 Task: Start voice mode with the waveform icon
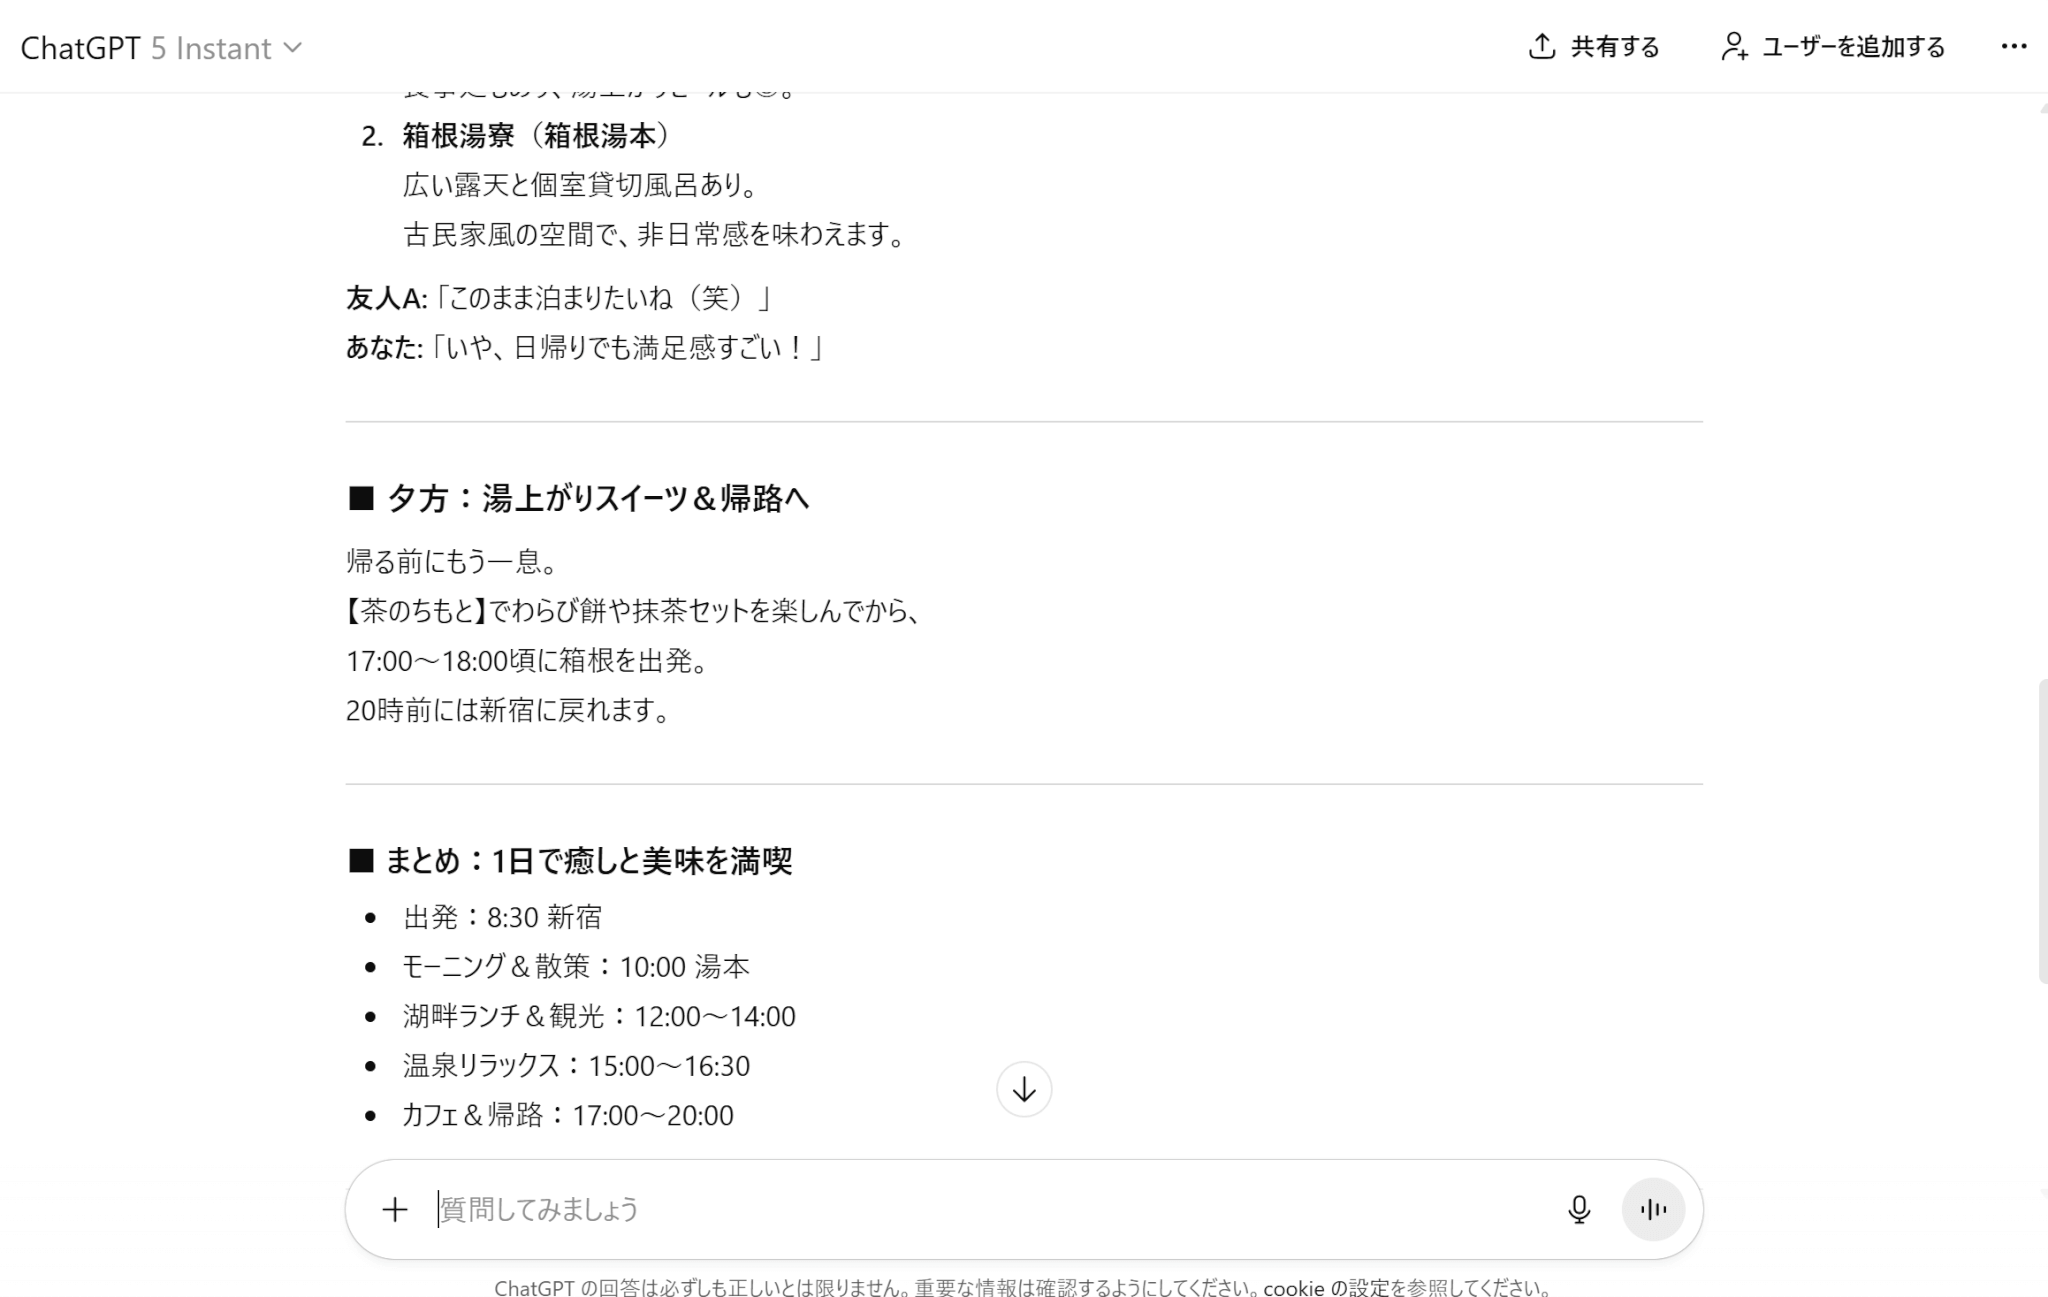click(x=1652, y=1209)
